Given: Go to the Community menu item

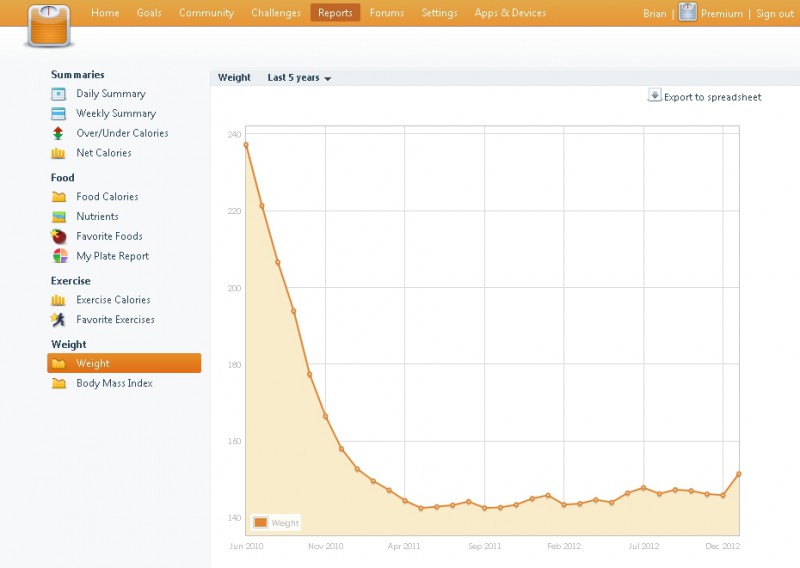Looking at the screenshot, I should (206, 13).
